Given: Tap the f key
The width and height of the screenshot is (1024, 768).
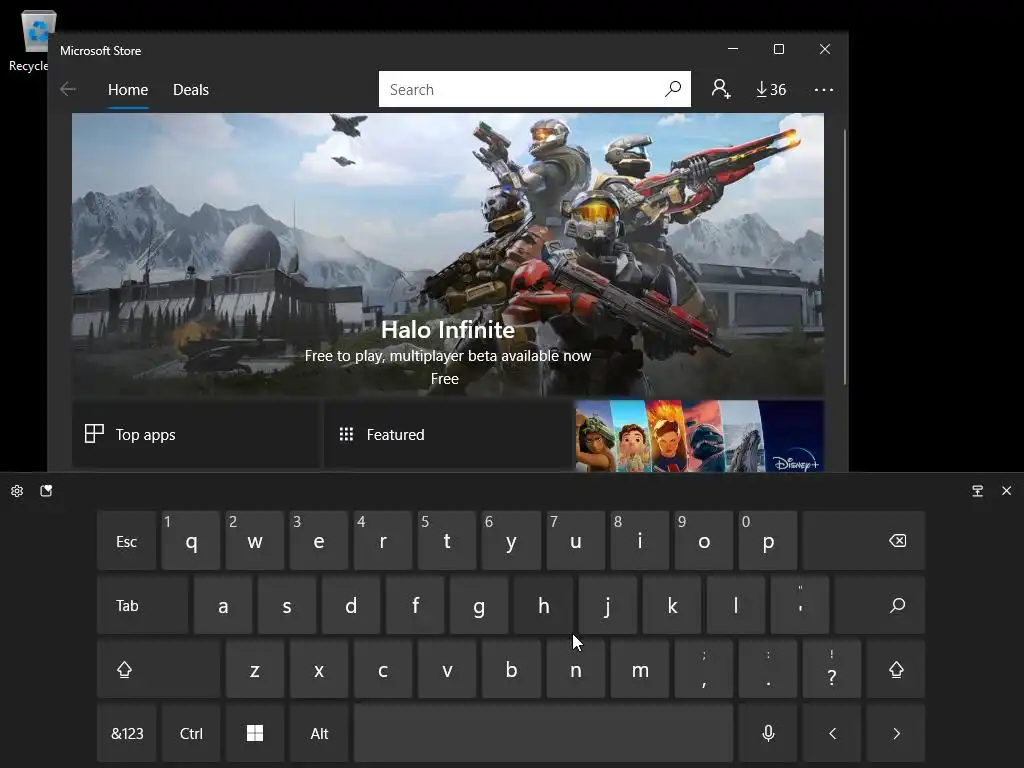Looking at the screenshot, I should pos(415,605).
